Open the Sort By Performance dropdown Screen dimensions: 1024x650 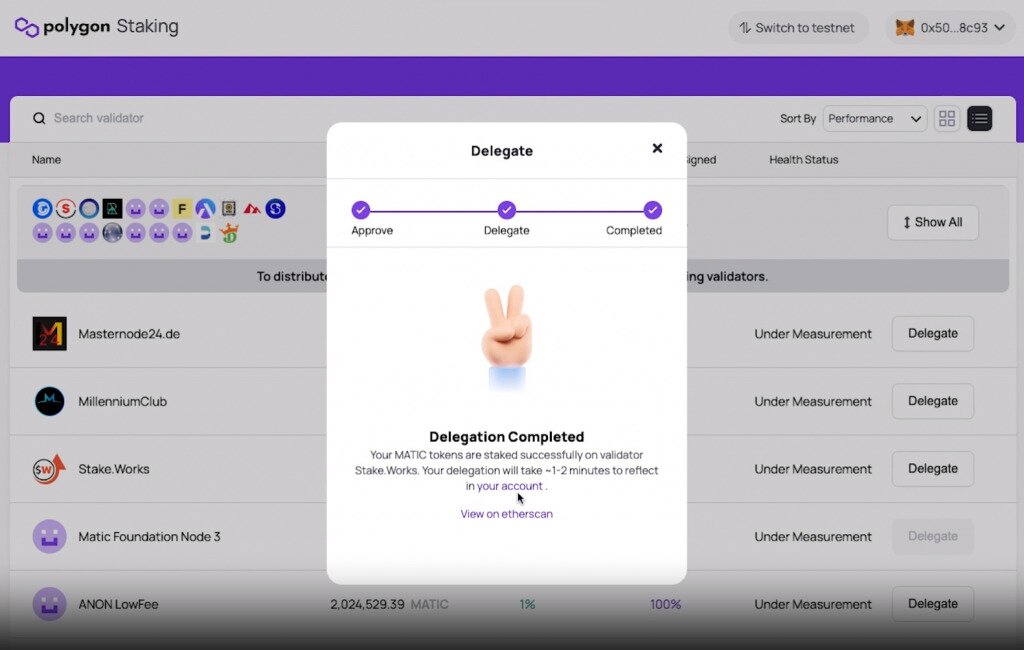tap(875, 119)
